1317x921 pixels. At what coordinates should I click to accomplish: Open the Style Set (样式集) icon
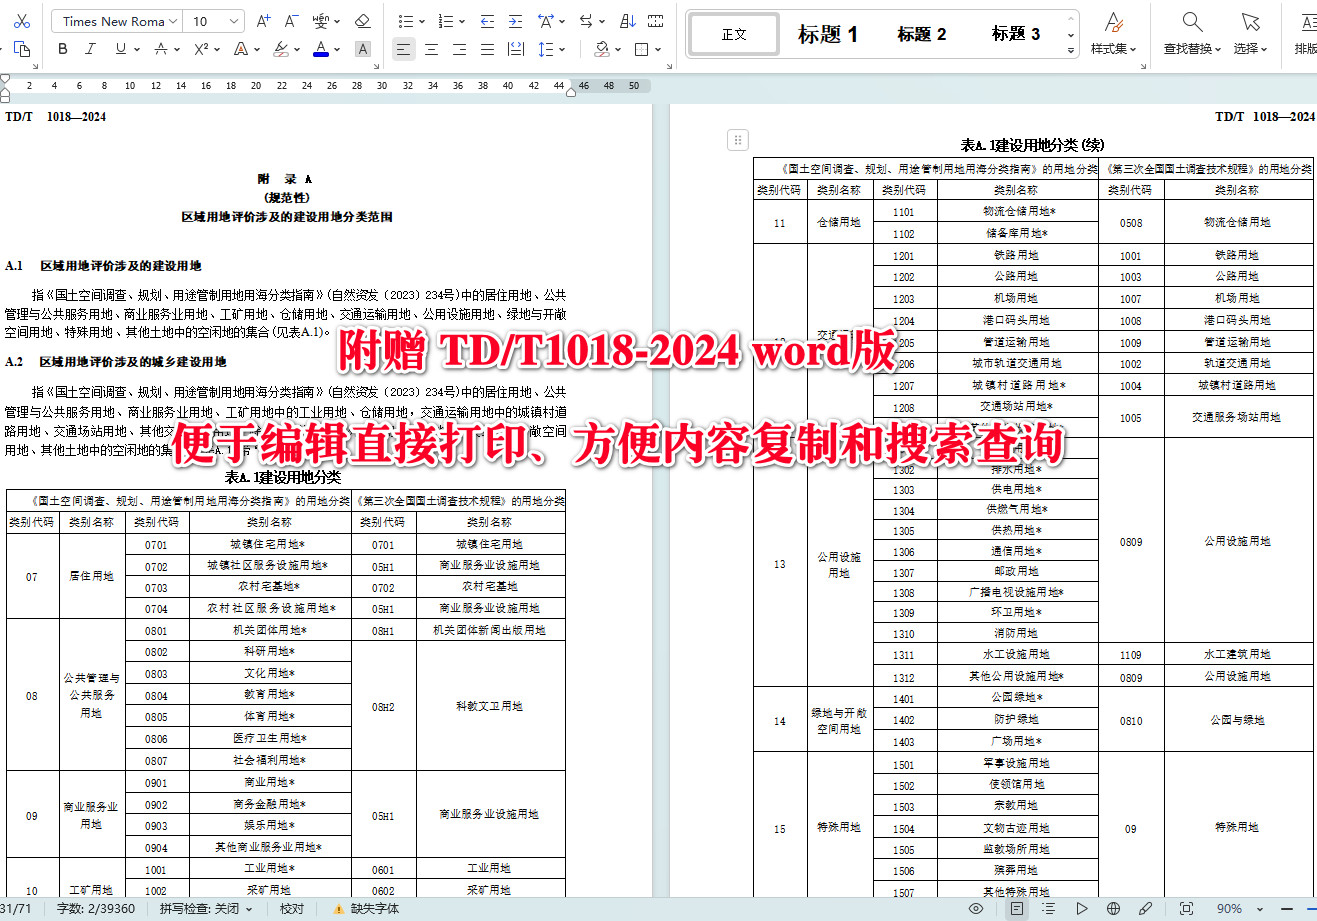point(1113,22)
